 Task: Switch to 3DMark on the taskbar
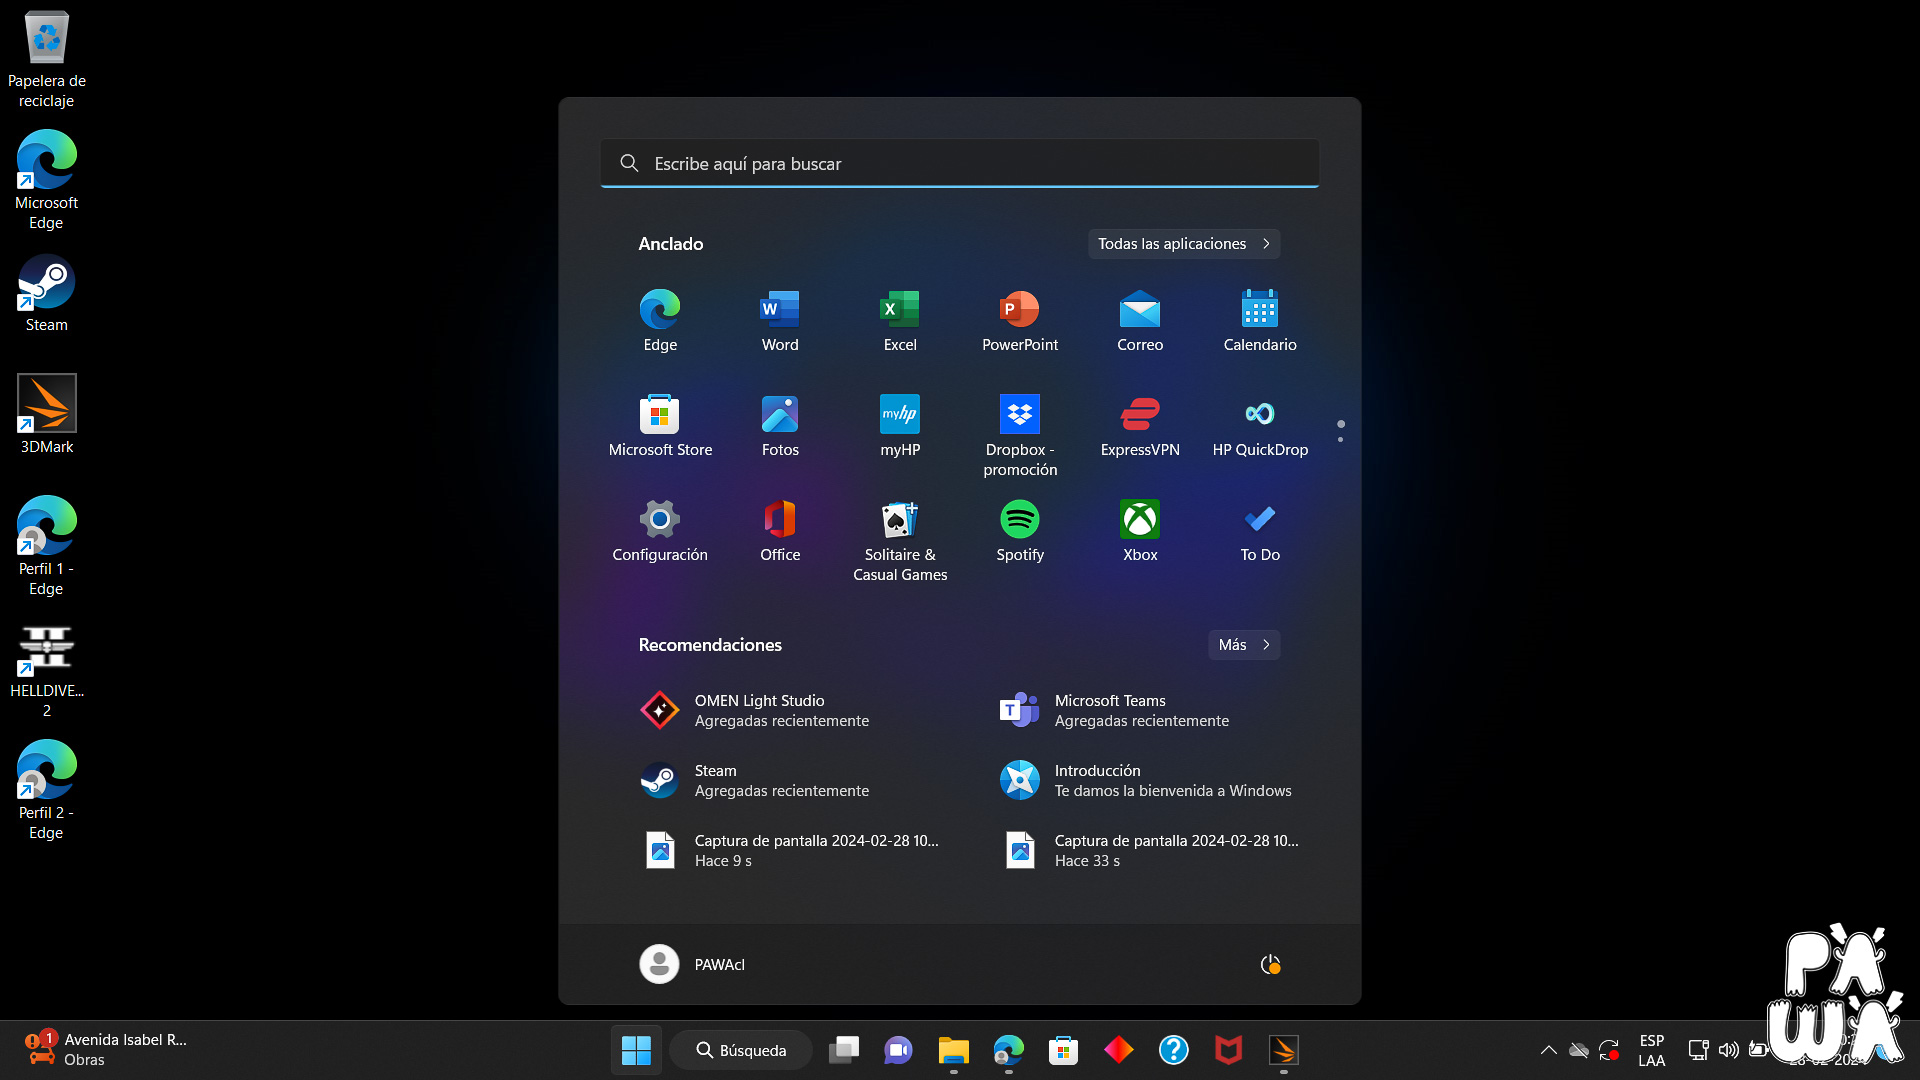[1284, 1050]
